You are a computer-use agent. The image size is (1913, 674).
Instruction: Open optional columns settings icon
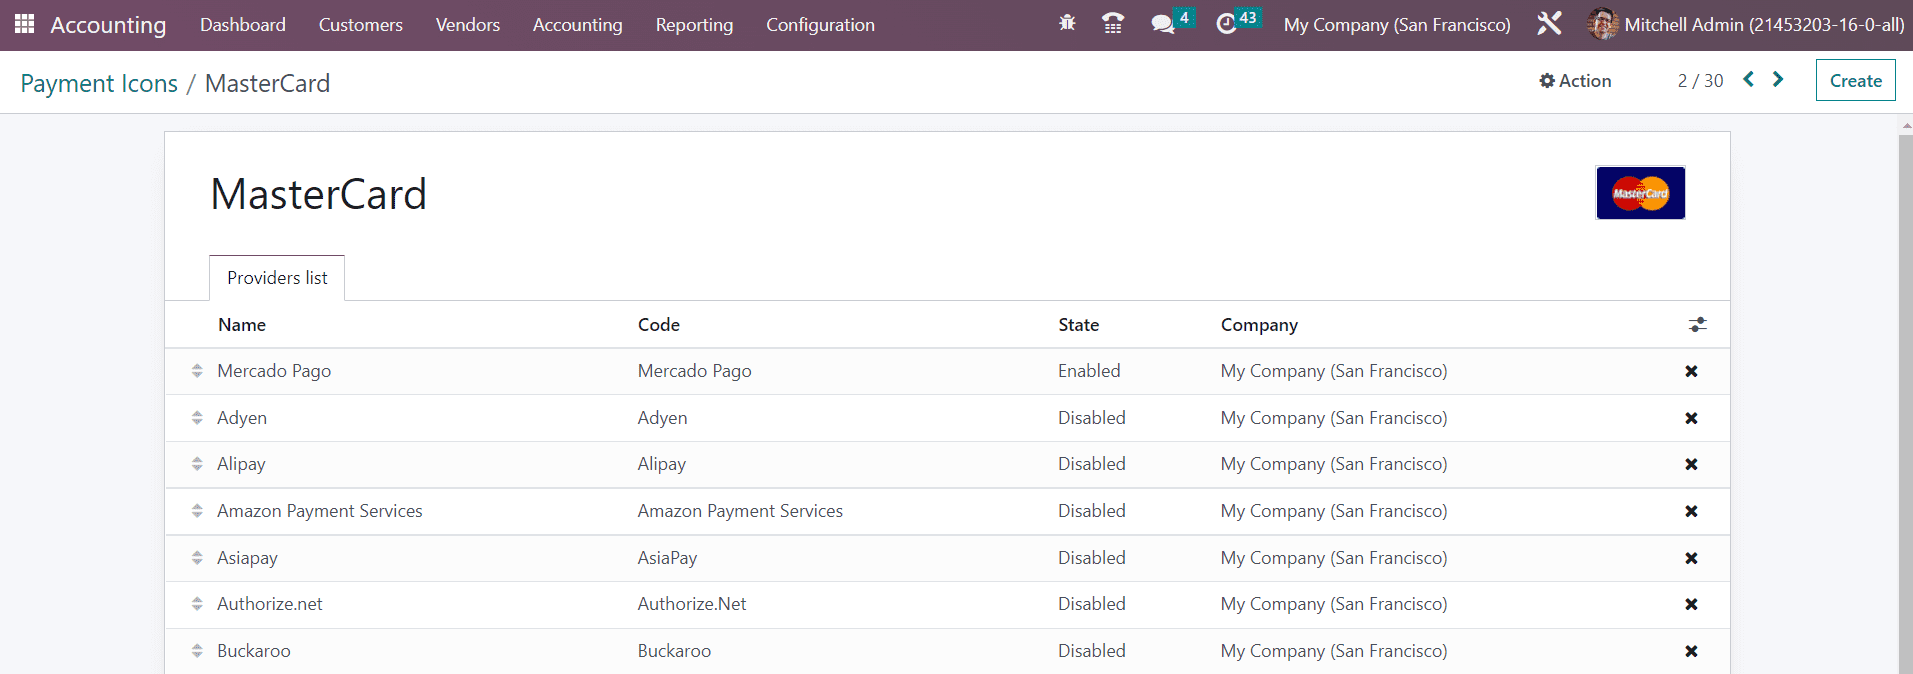(1697, 325)
